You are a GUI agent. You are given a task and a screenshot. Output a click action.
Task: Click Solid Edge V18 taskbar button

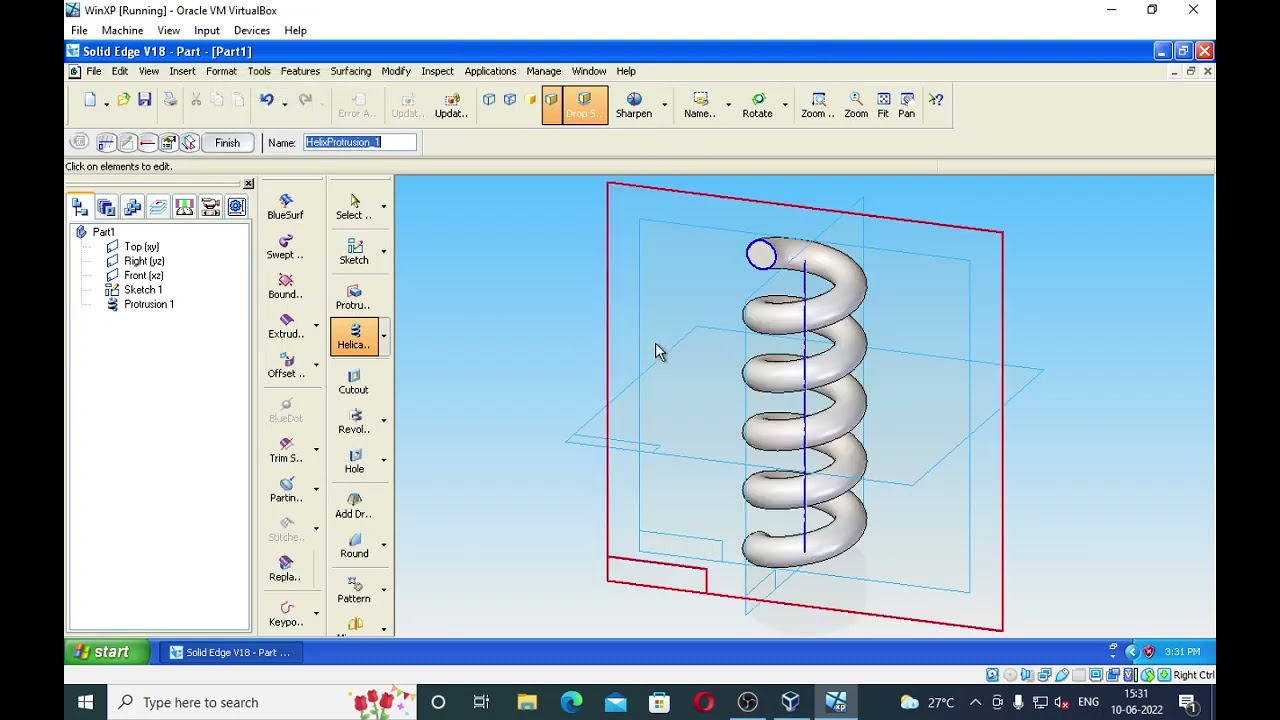229,652
